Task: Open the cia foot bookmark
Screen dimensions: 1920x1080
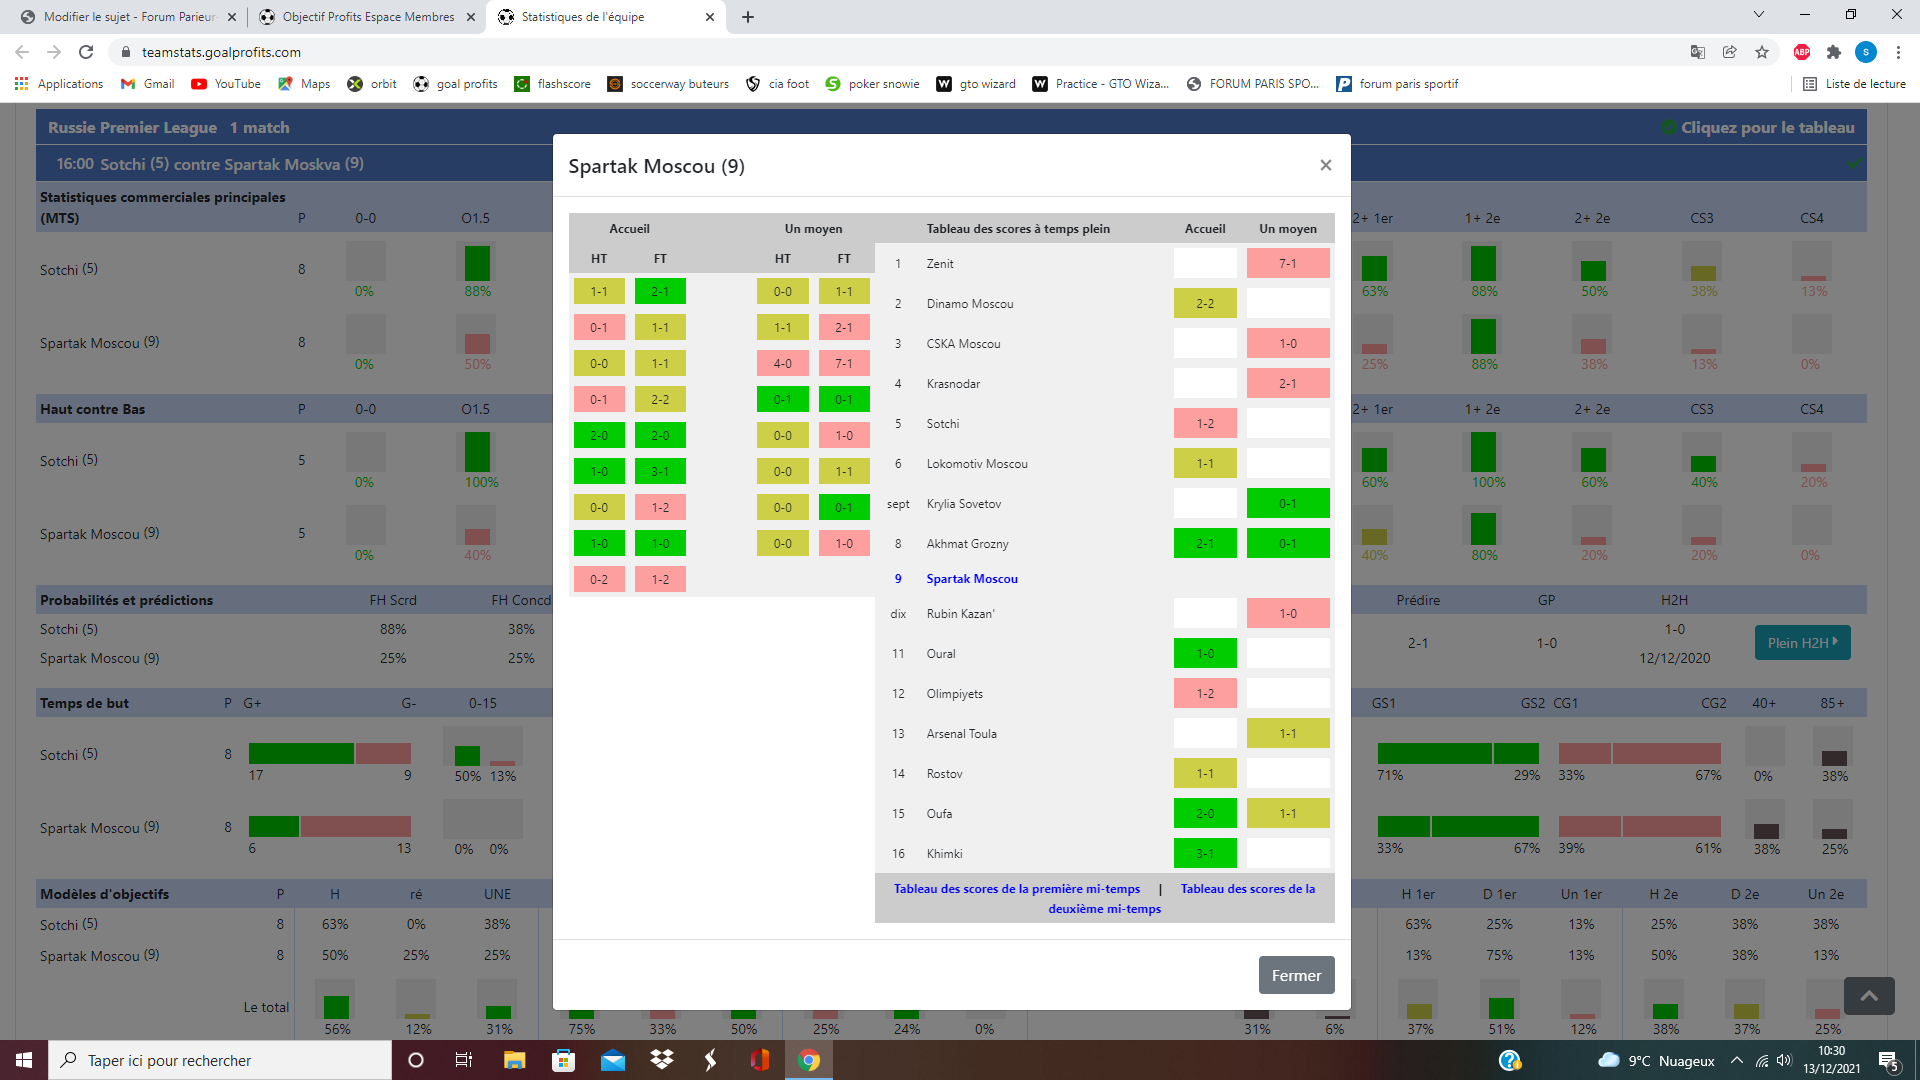Action: tap(777, 84)
